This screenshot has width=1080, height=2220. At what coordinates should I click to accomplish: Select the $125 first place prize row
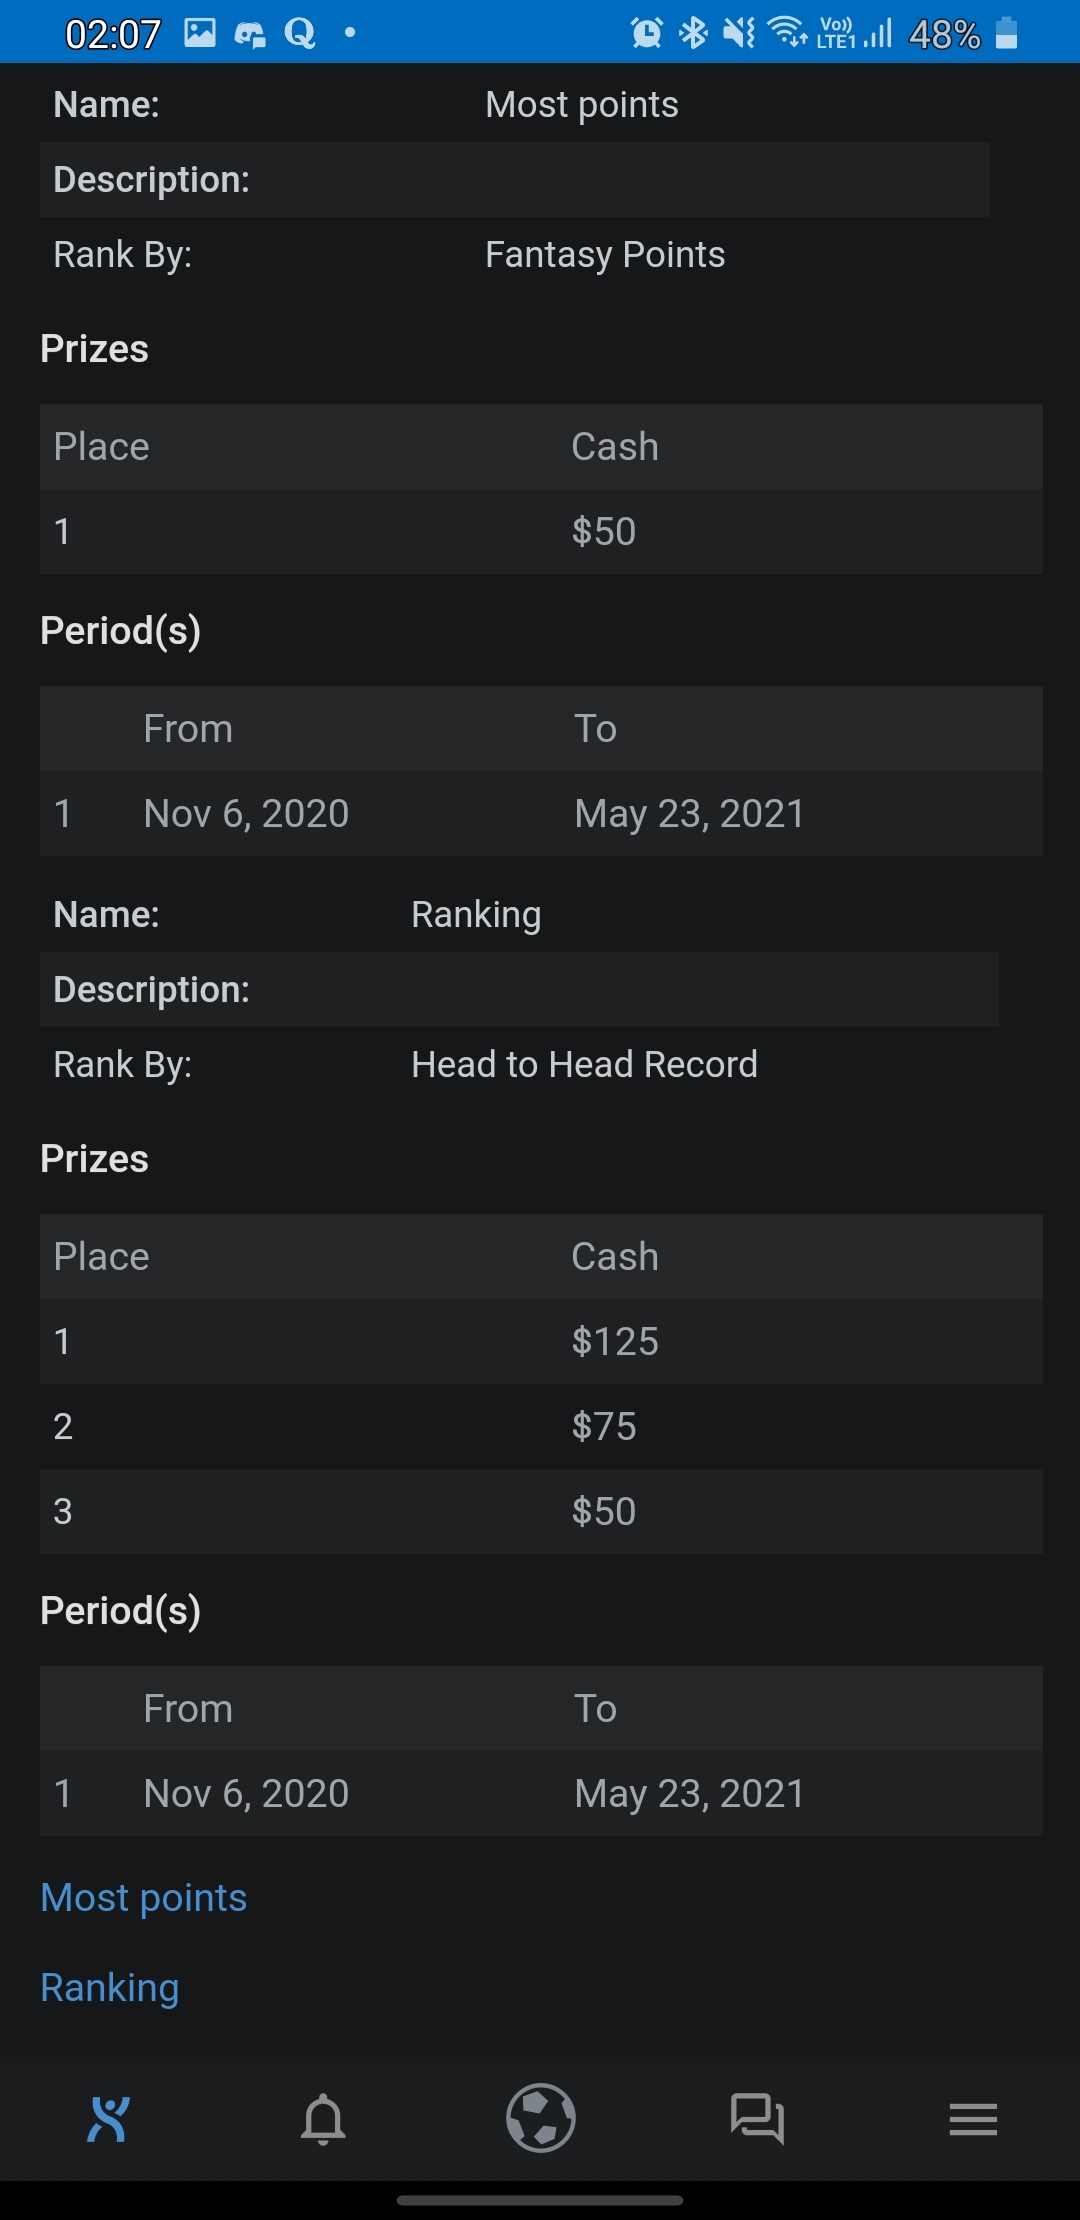(x=541, y=1341)
